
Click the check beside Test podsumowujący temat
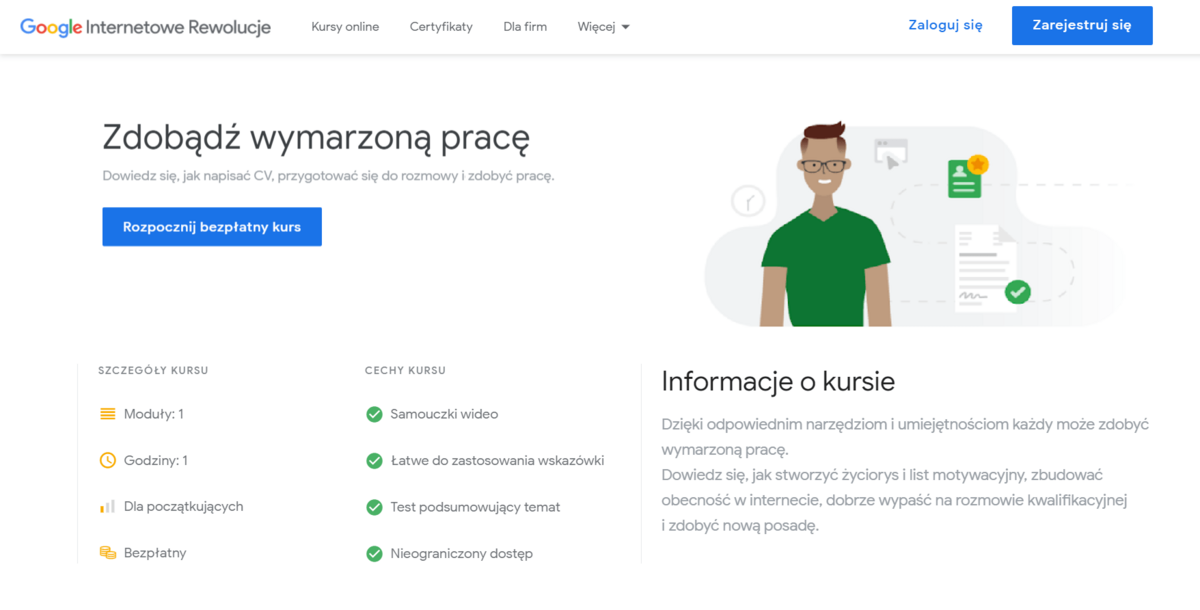coord(375,507)
